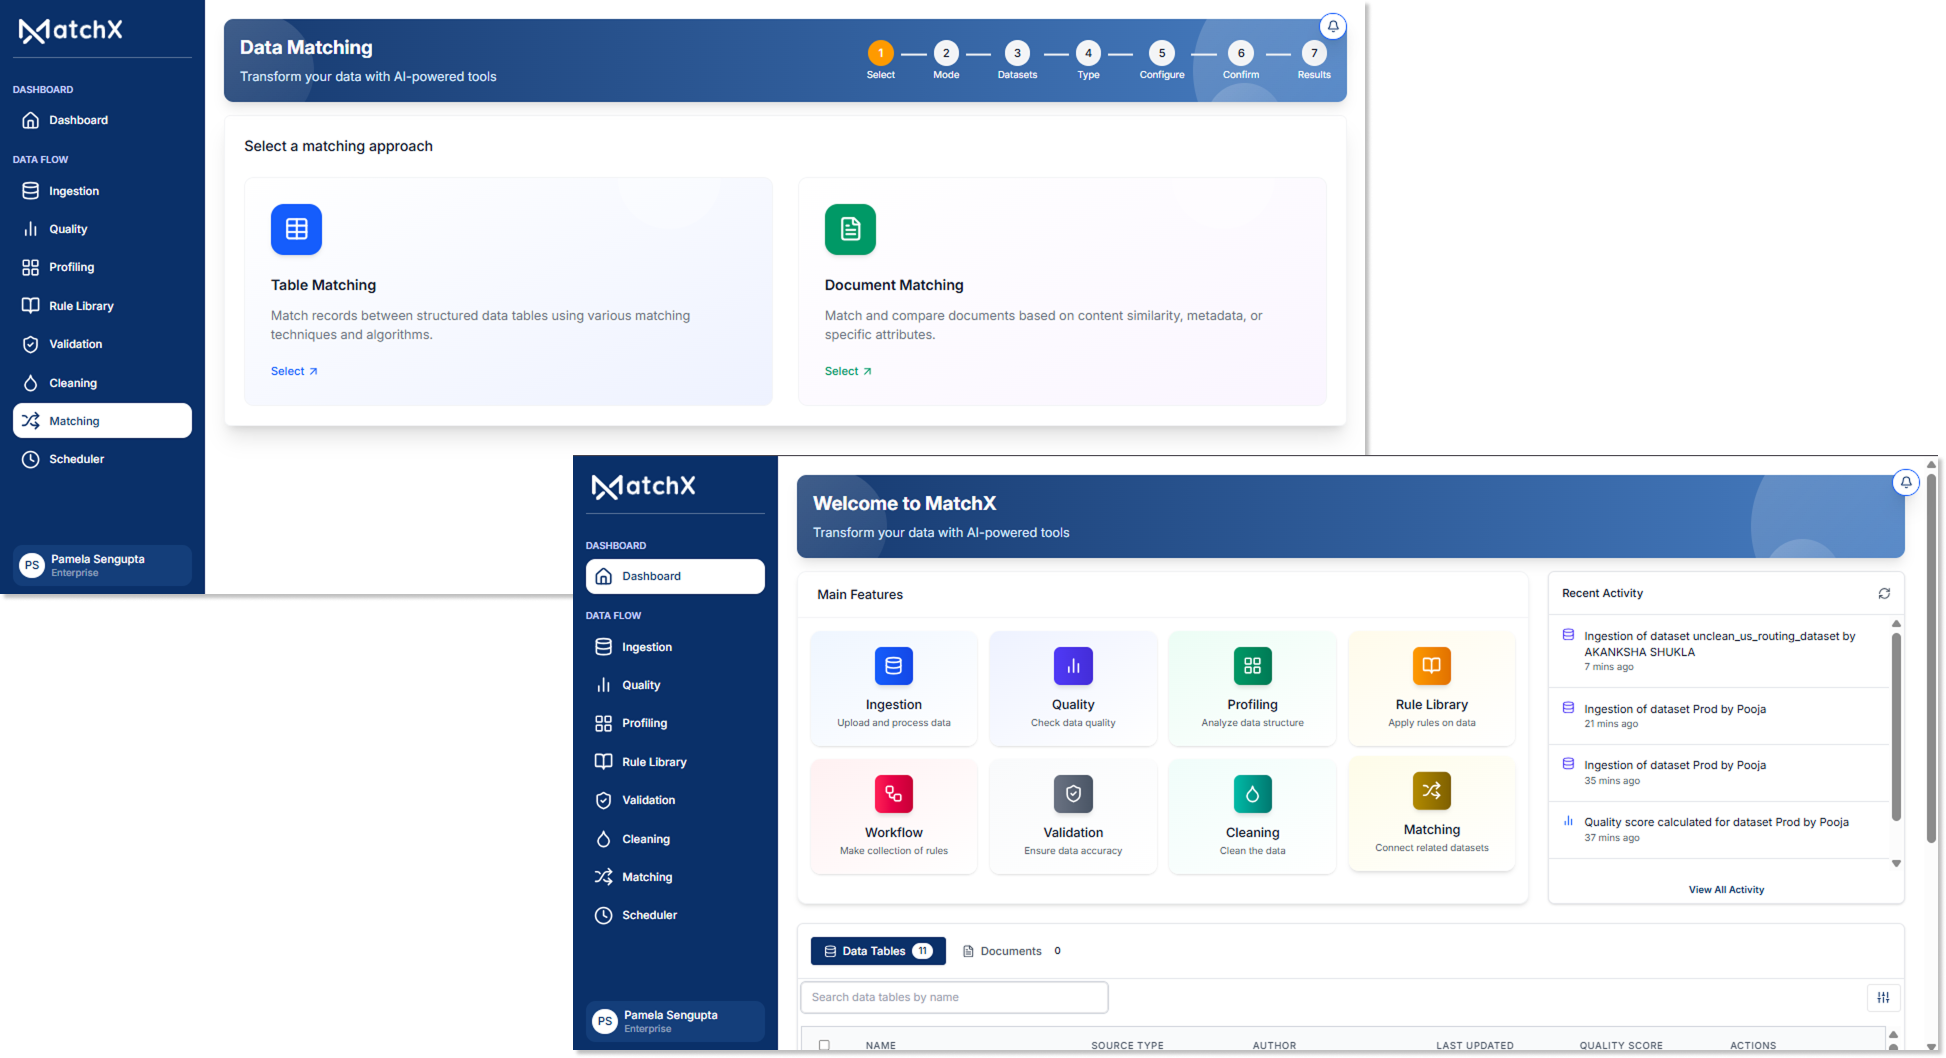Click the teal Cleaning feature icon

point(1252,794)
